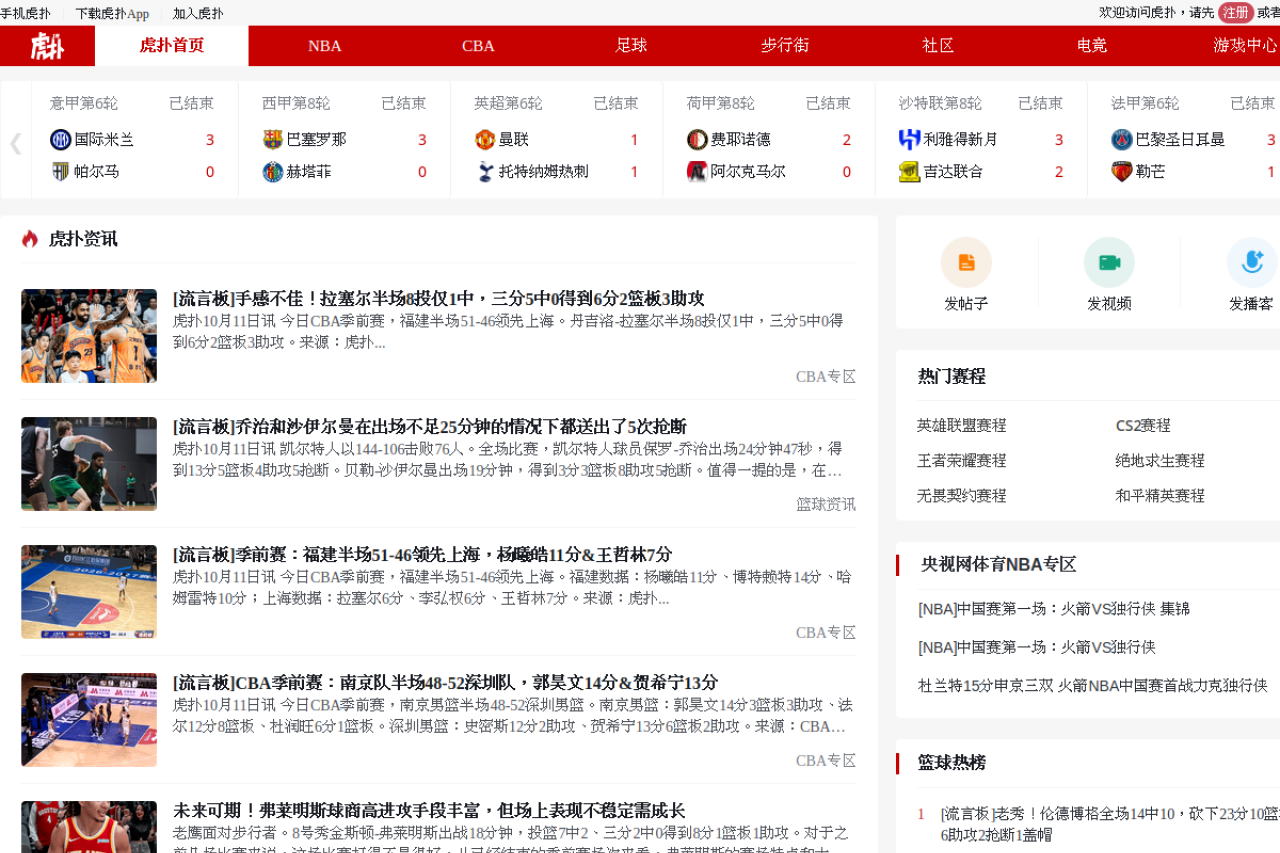Open the 王者荣耀赛程 schedule link
This screenshot has width=1280, height=853.
pyautogui.click(x=962, y=461)
